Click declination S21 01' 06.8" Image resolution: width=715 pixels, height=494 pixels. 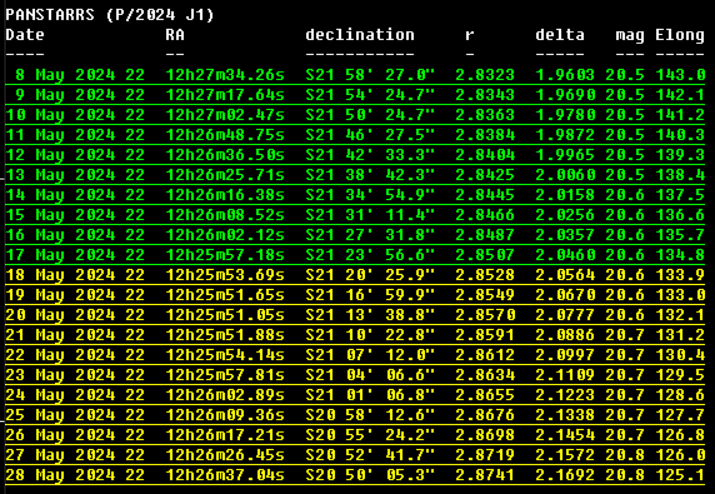click(x=370, y=395)
